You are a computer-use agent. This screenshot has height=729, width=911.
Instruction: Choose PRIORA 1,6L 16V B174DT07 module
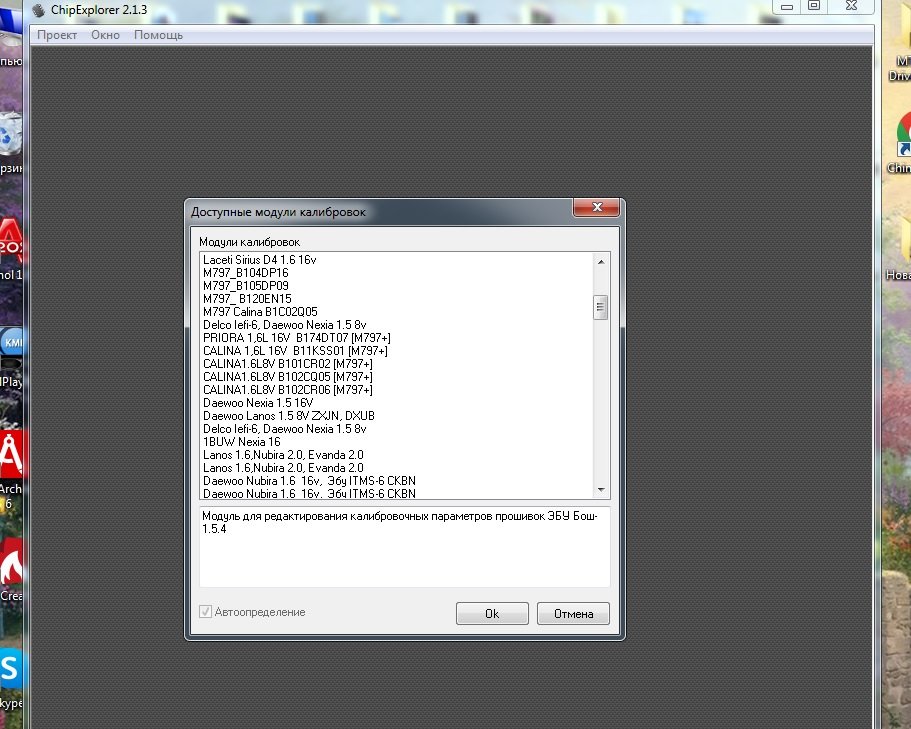296,338
